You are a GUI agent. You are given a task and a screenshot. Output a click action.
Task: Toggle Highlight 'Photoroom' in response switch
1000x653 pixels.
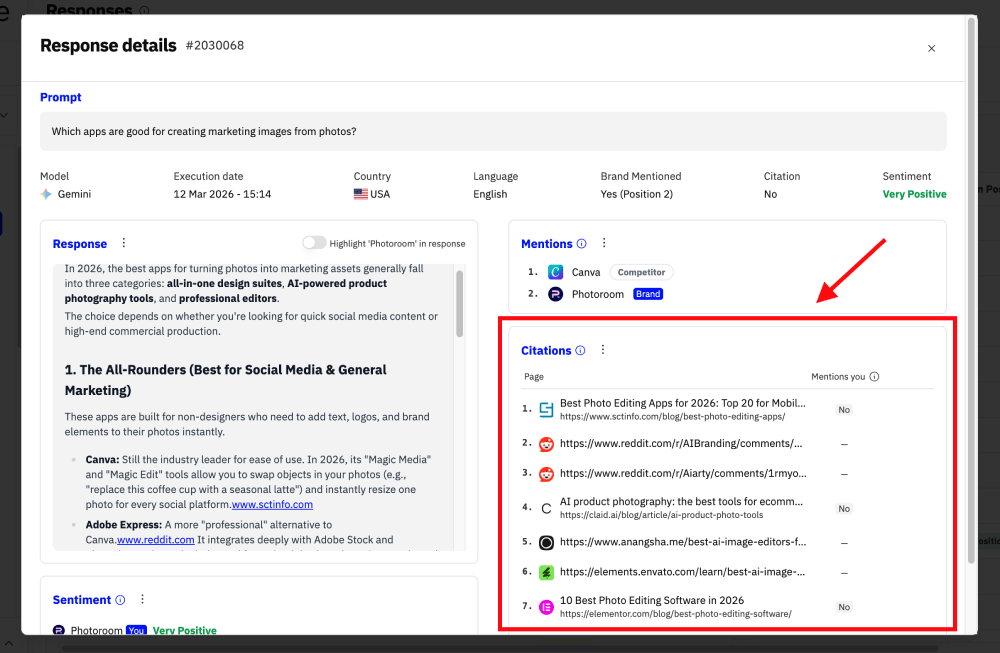[x=314, y=243]
